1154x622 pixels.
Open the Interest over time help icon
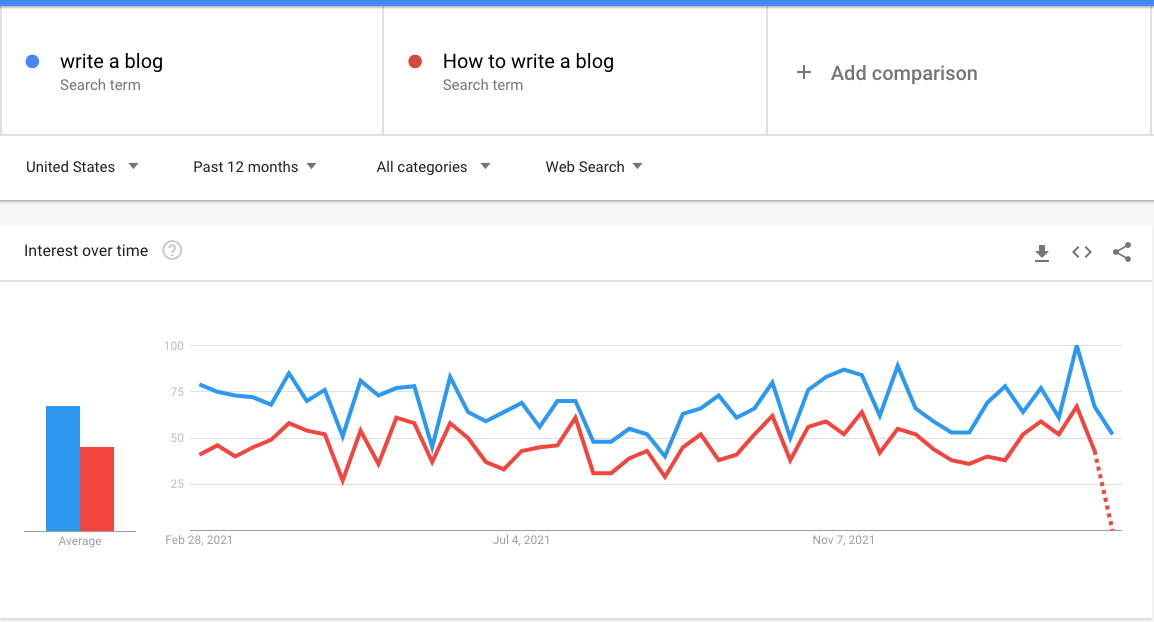tap(172, 250)
